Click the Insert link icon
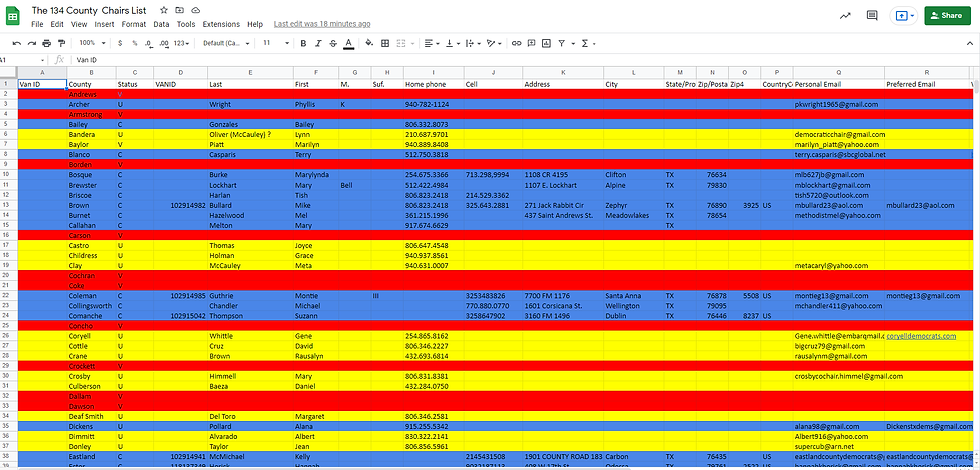Viewport: 980px width, 470px height. tap(516, 43)
